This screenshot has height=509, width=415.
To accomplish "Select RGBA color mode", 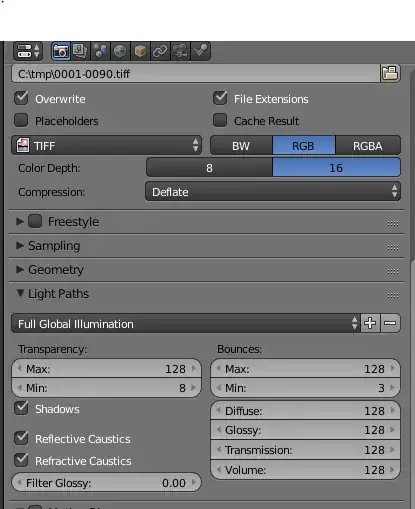I will [368, 145].
